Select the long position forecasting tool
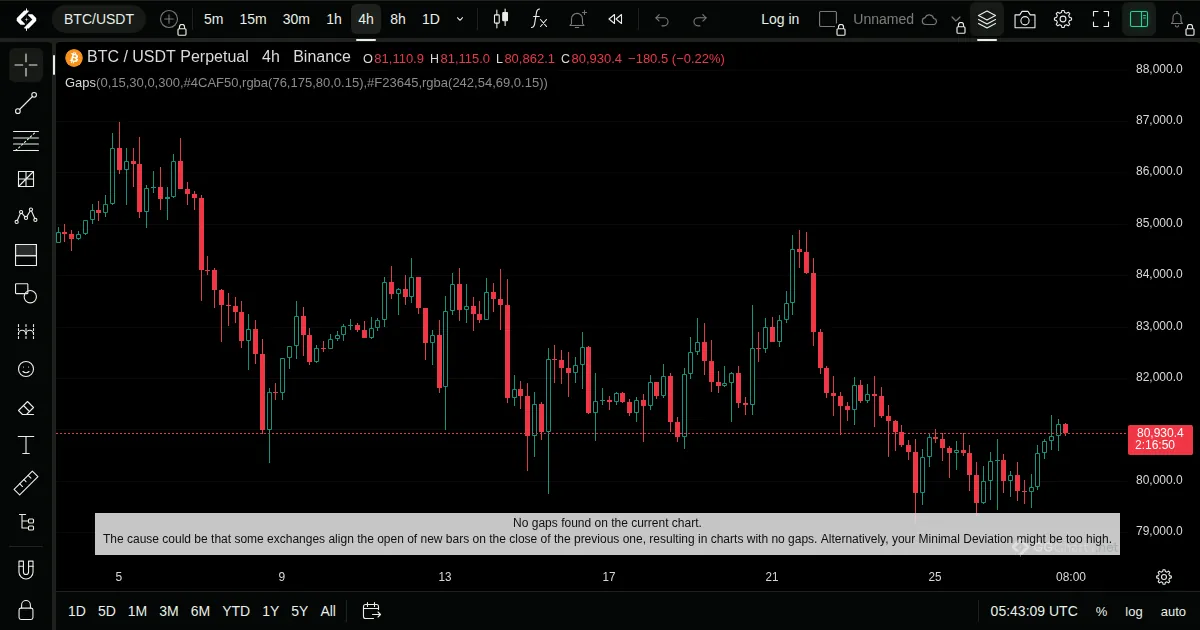Screen dimensions: 1200x630 tap(26, 255)
